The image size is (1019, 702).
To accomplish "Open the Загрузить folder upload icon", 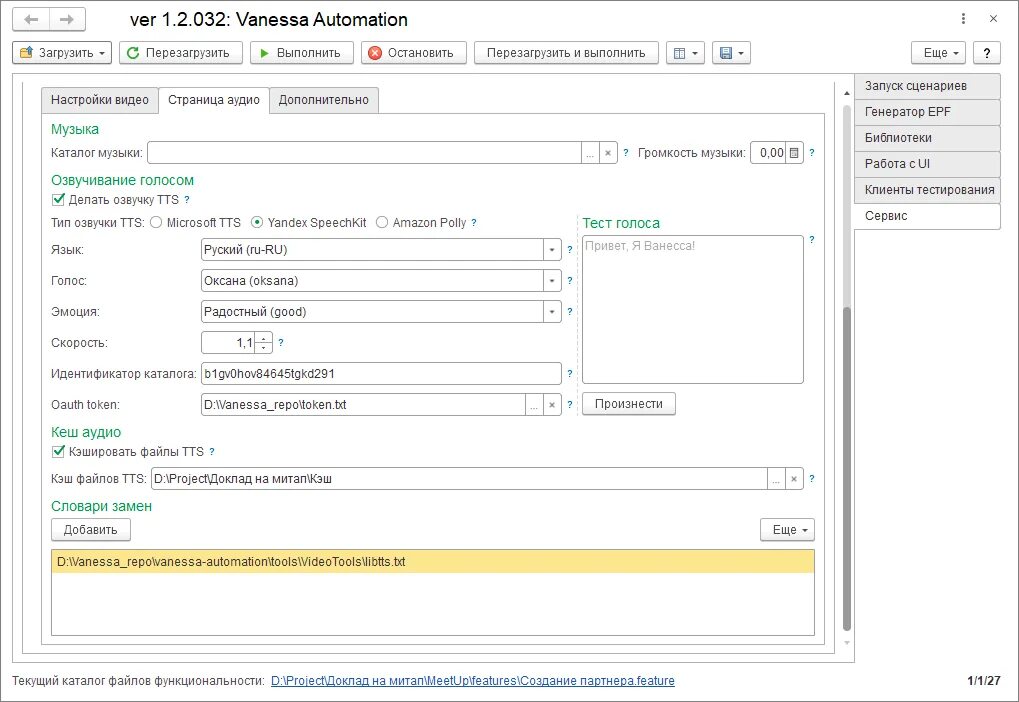I will 25,52.
